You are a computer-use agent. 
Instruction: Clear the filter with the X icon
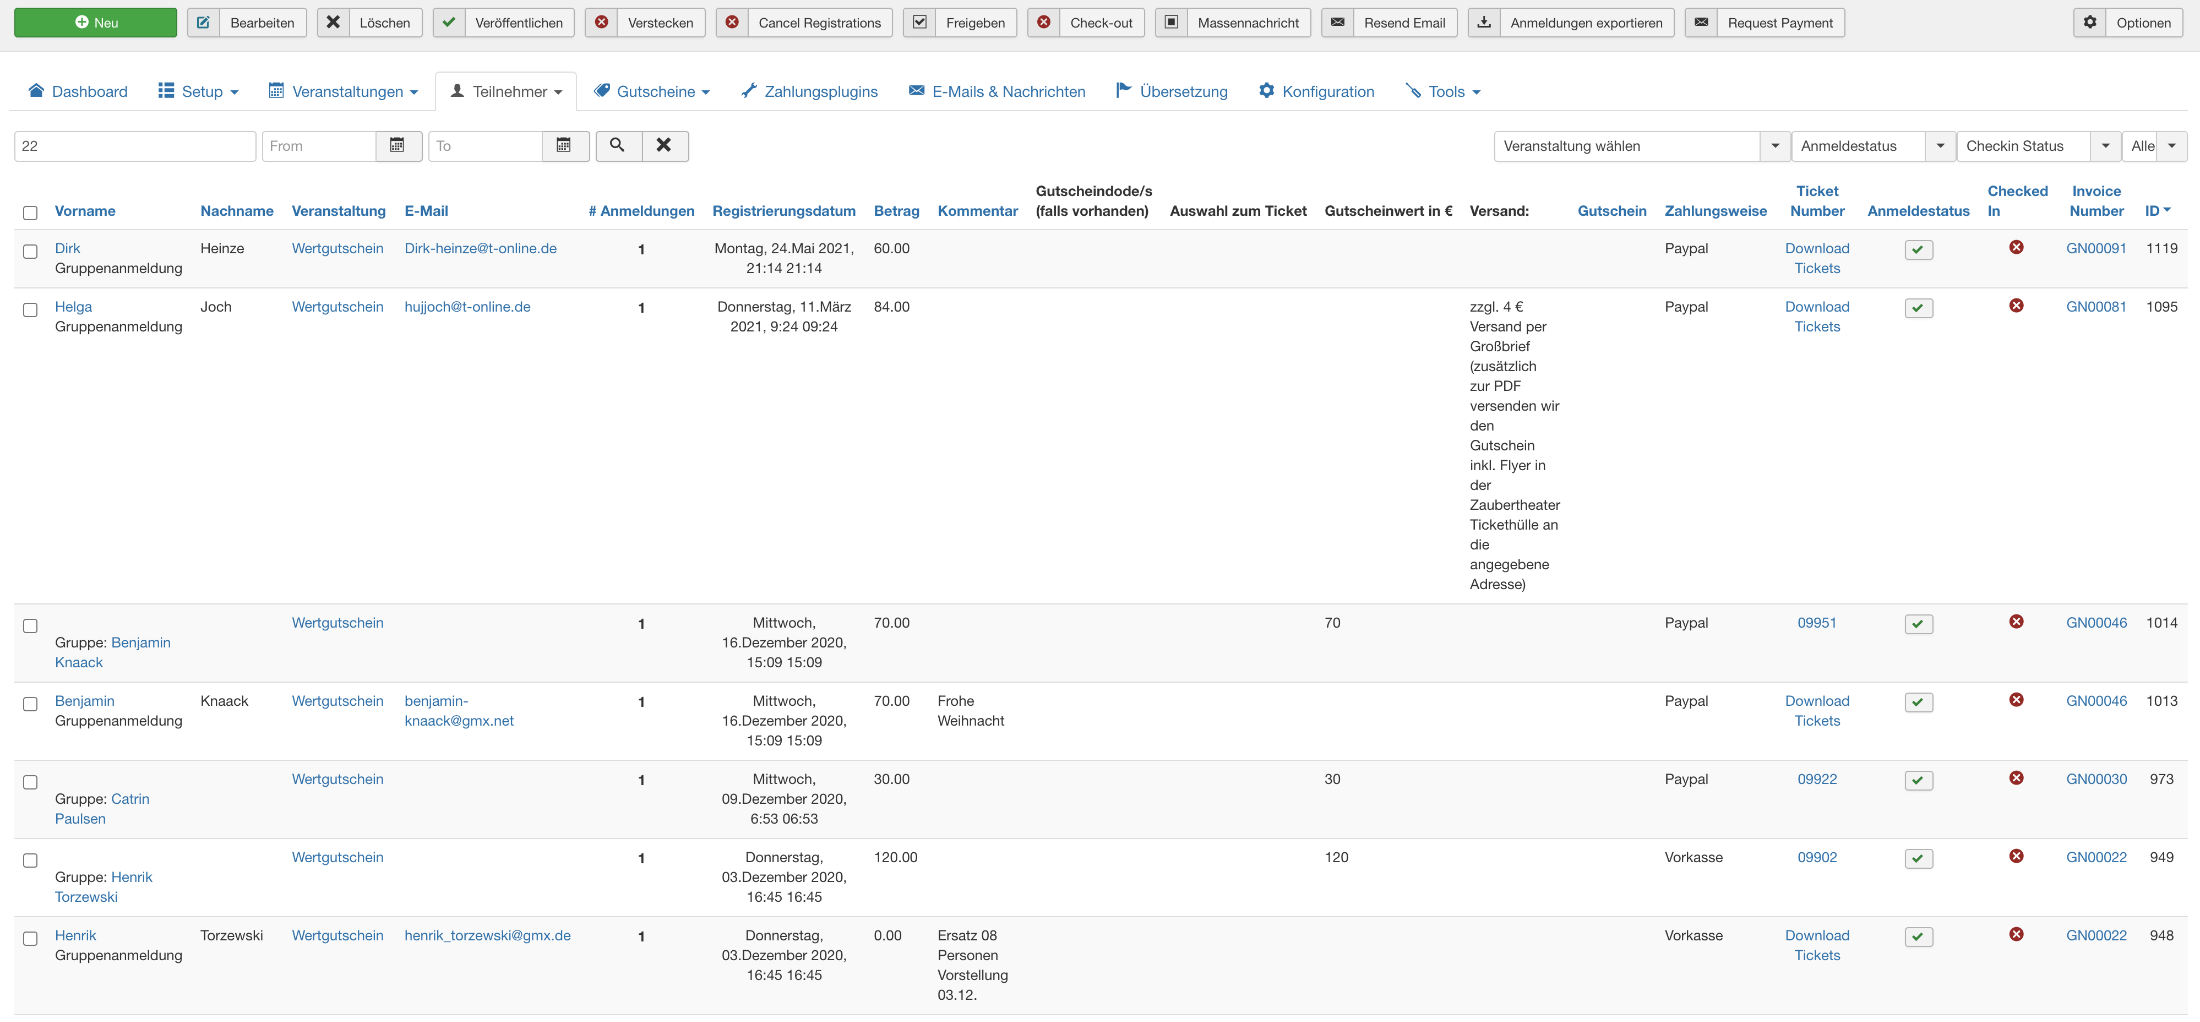[664, 146]
